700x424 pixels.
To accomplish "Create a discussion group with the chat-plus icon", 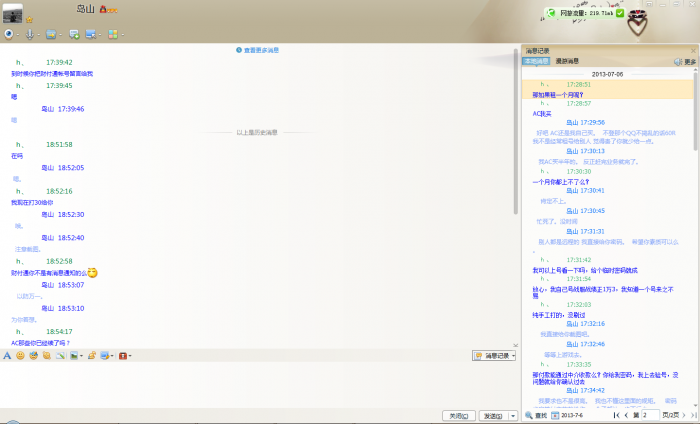I will [x=74, y=34].
